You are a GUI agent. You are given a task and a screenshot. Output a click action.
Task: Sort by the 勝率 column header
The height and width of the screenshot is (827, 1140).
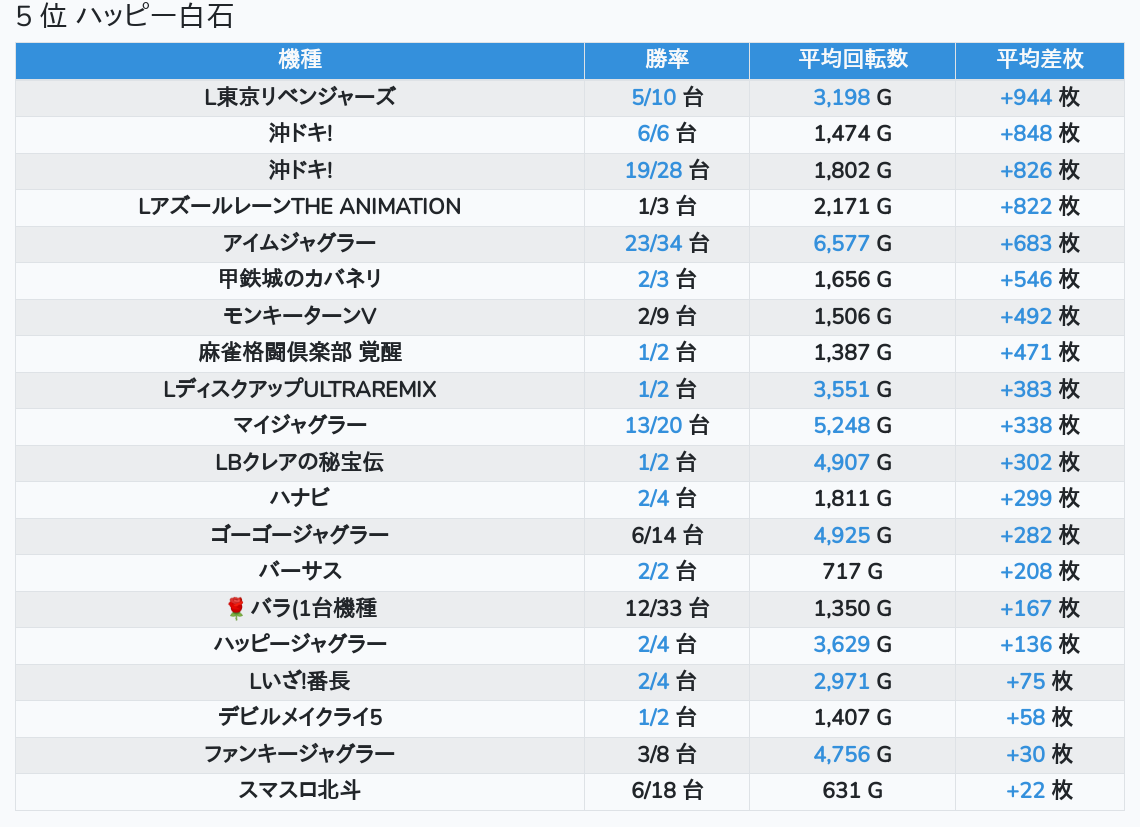(666, 60)
